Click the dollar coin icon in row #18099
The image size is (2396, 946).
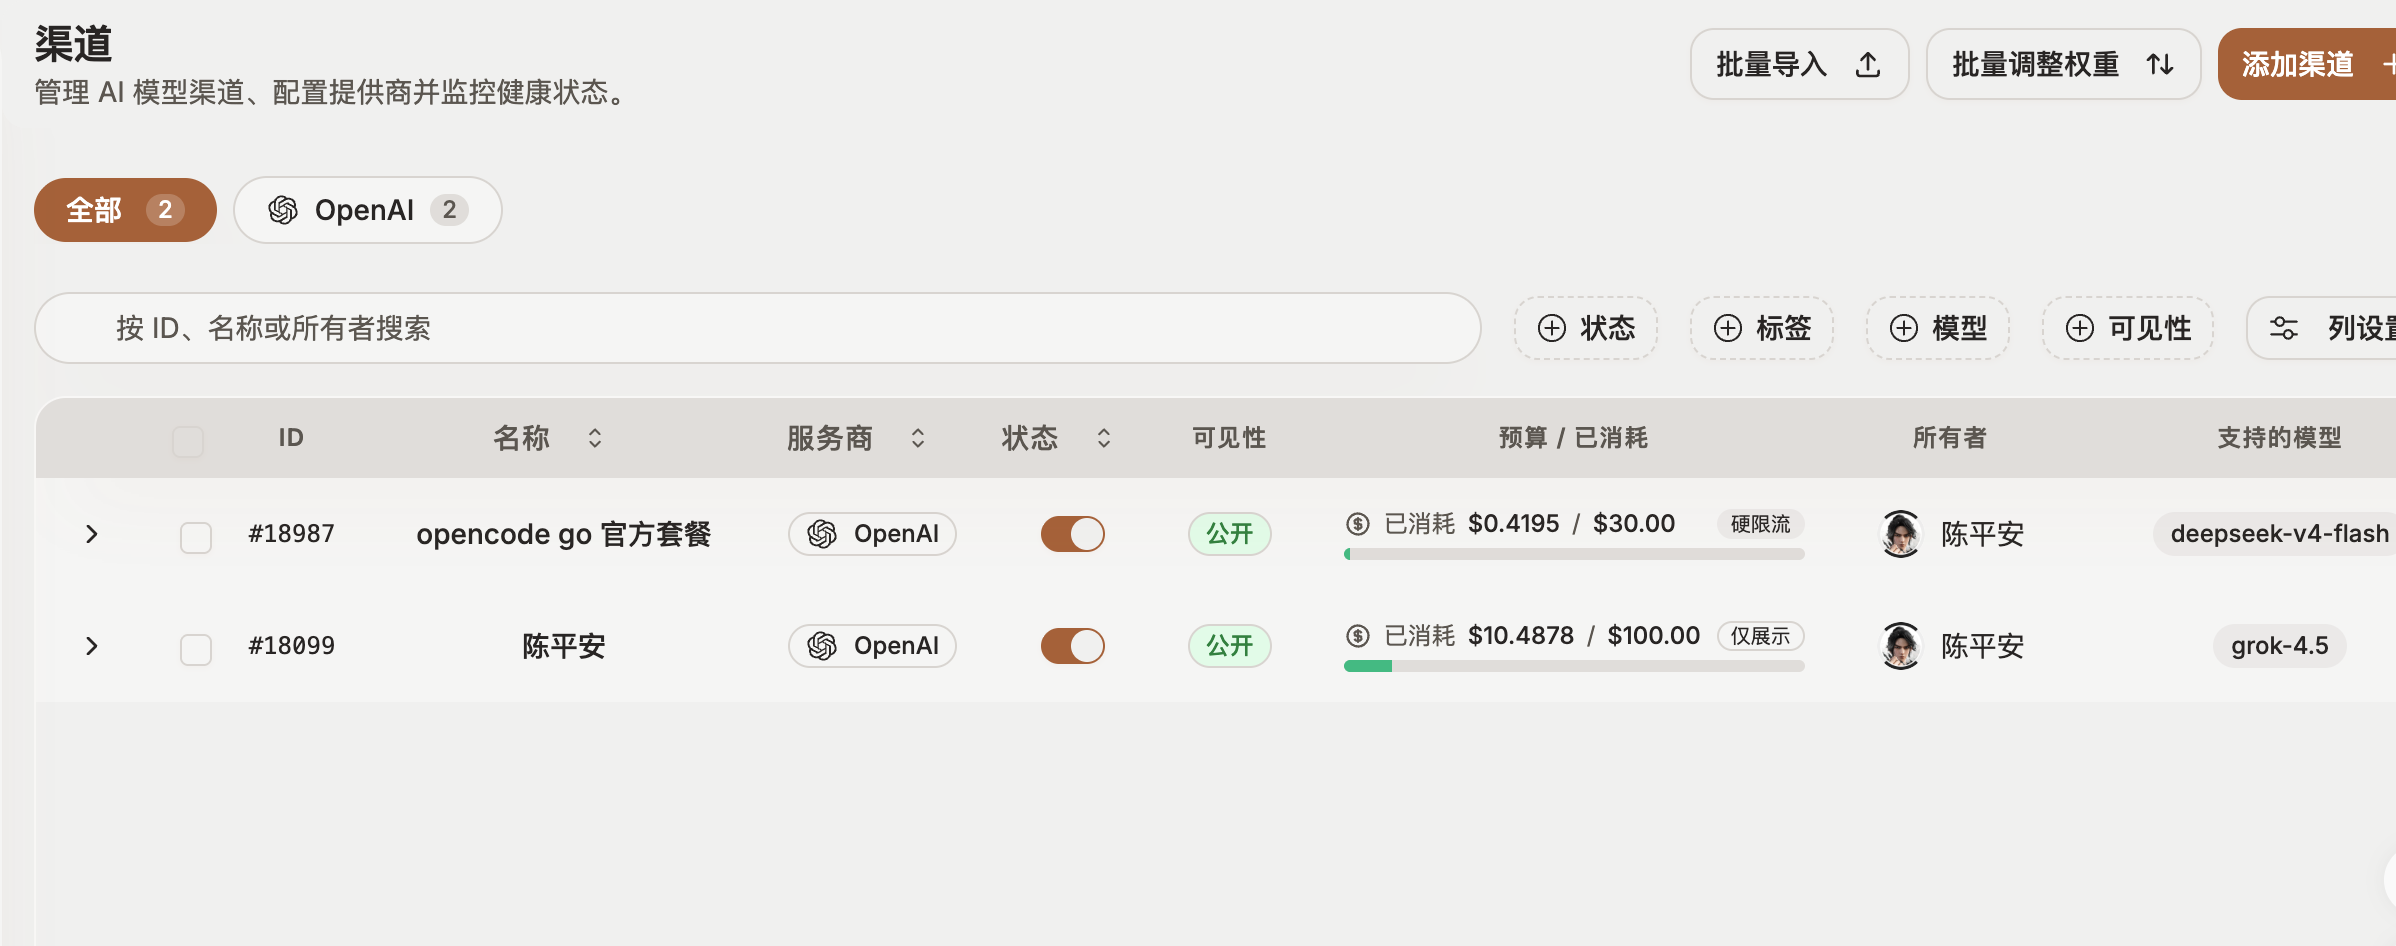(x=1357, y=635)
